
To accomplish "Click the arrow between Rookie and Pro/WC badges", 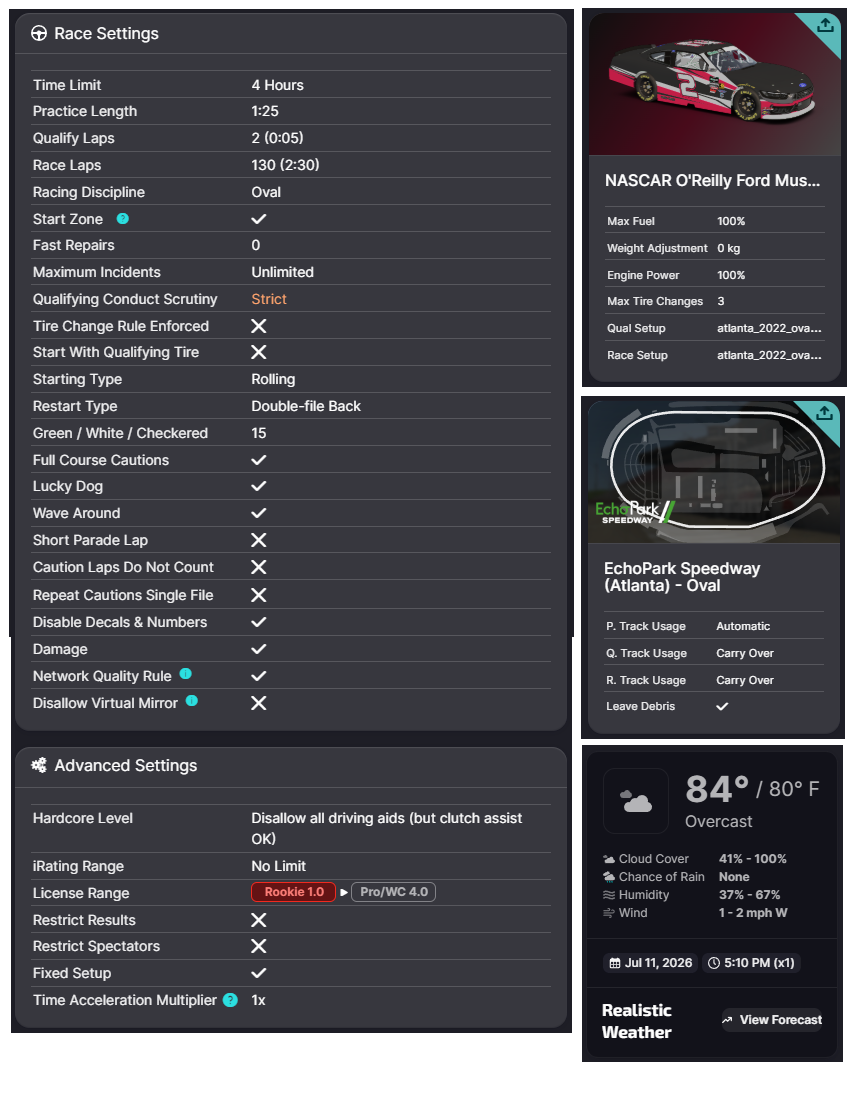I will pyautogui.click(x=344, y=892).
